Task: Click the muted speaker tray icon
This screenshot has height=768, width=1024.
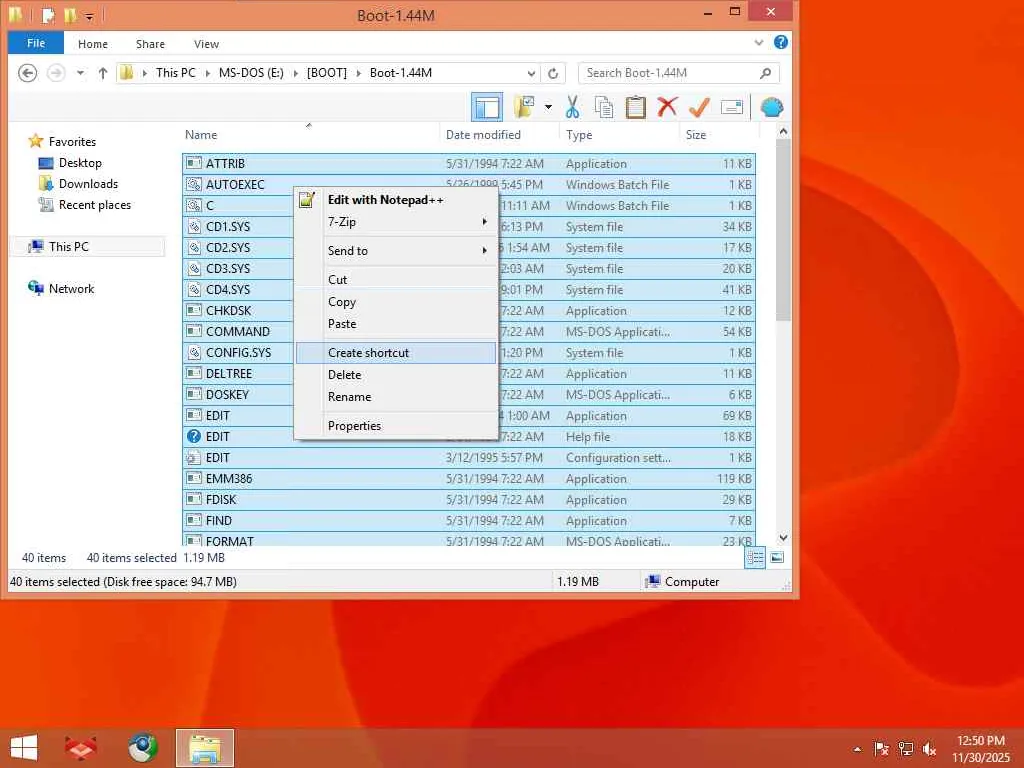Action: (x=929, y=749)
